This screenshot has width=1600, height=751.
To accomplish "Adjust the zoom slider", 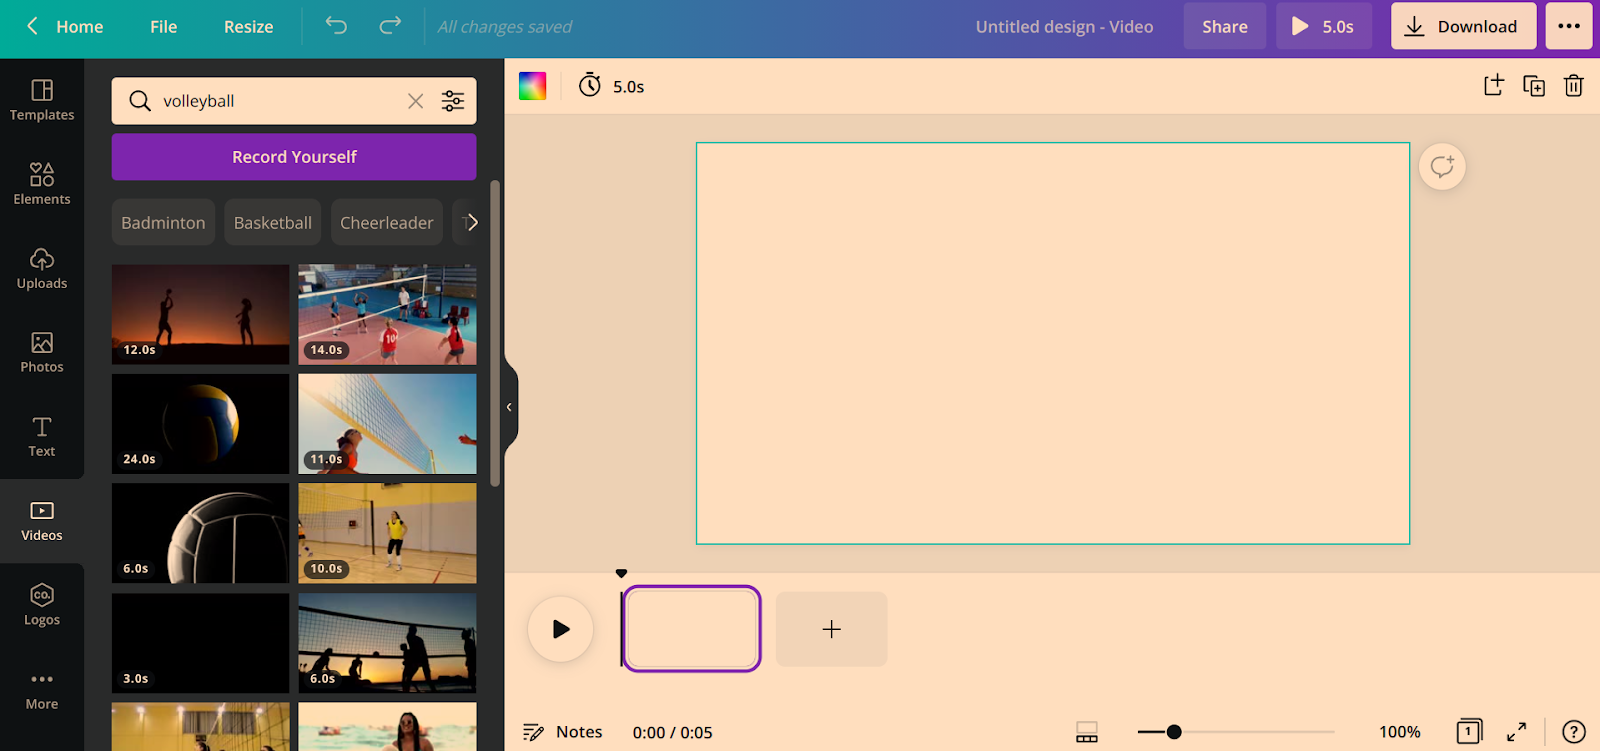I will click(1174, 732).
